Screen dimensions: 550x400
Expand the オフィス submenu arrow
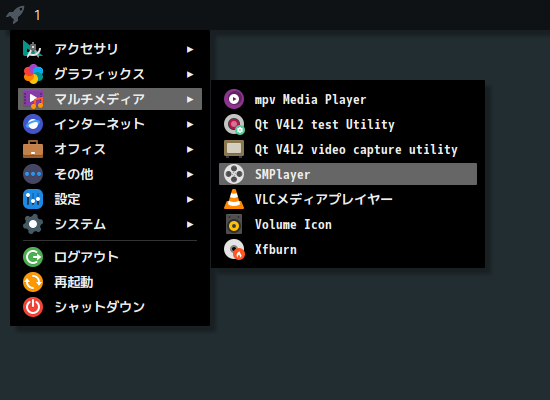[x=190, y=149]
